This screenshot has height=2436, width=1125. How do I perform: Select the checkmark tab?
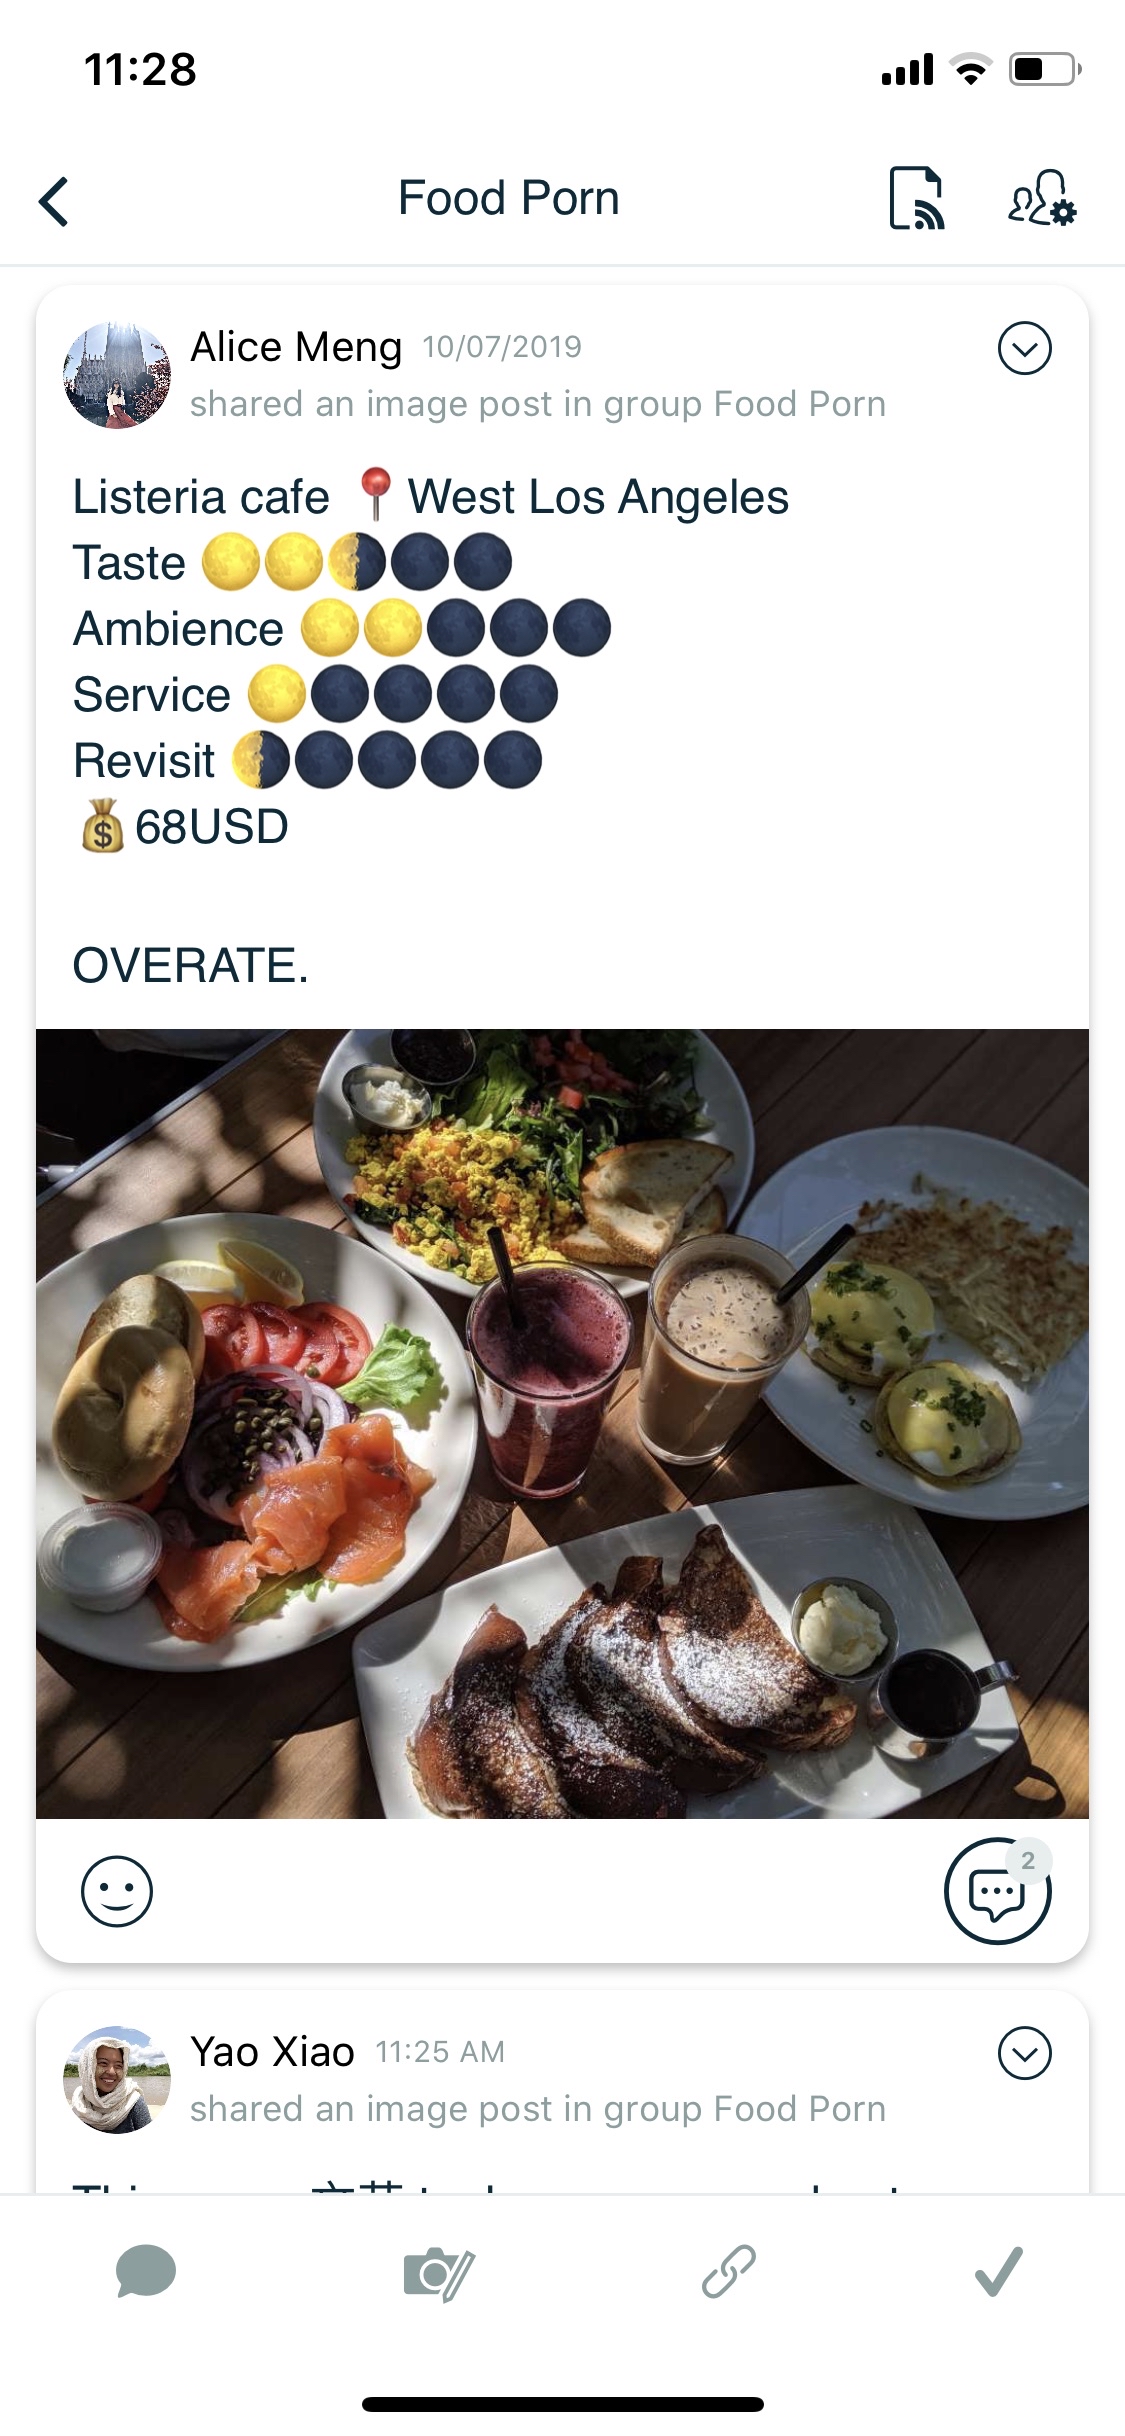pyautogui.click(x=998, y=2271)
